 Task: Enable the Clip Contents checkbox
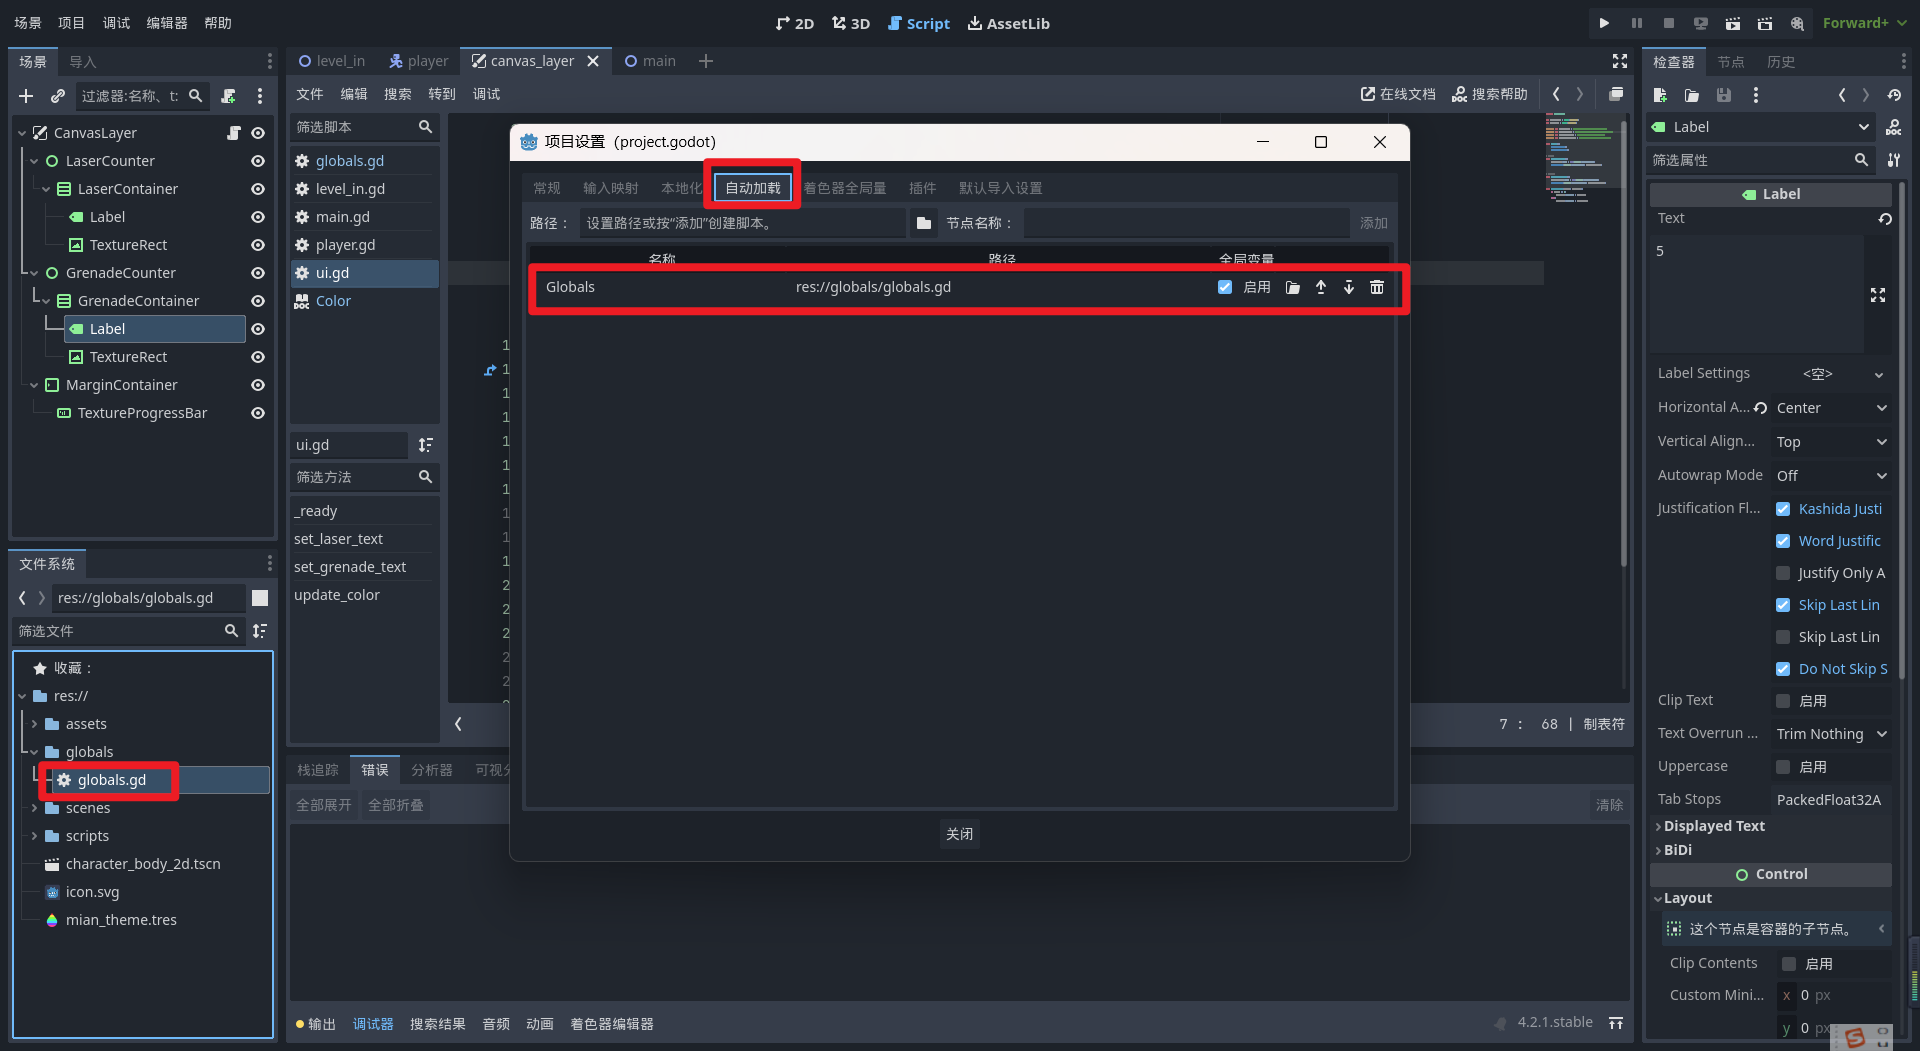tap(1789, 964)
